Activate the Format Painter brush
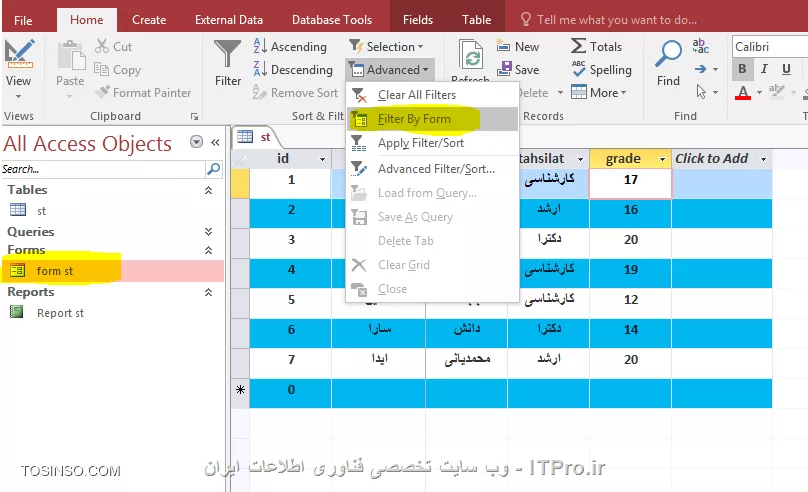808x492 pixels. click(143, 93)
